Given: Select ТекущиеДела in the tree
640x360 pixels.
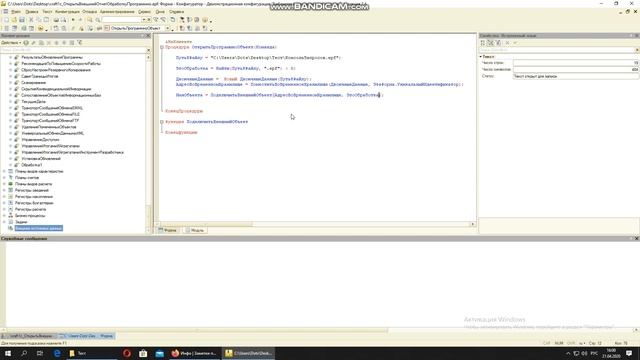Looking at the screenshot, I should click(x=33, y=102).
